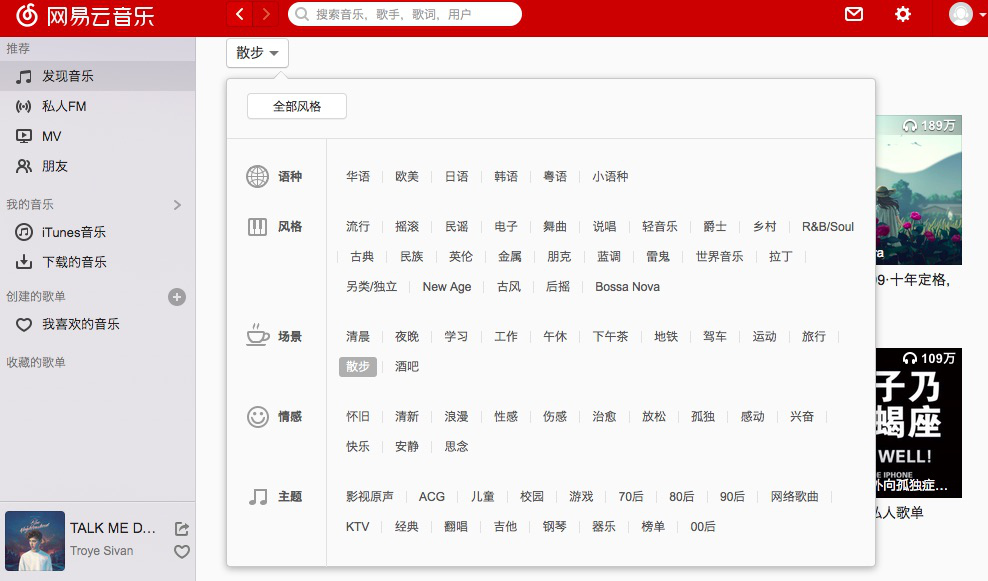
Task: Click the search music input field
Action: click(410, 15)
